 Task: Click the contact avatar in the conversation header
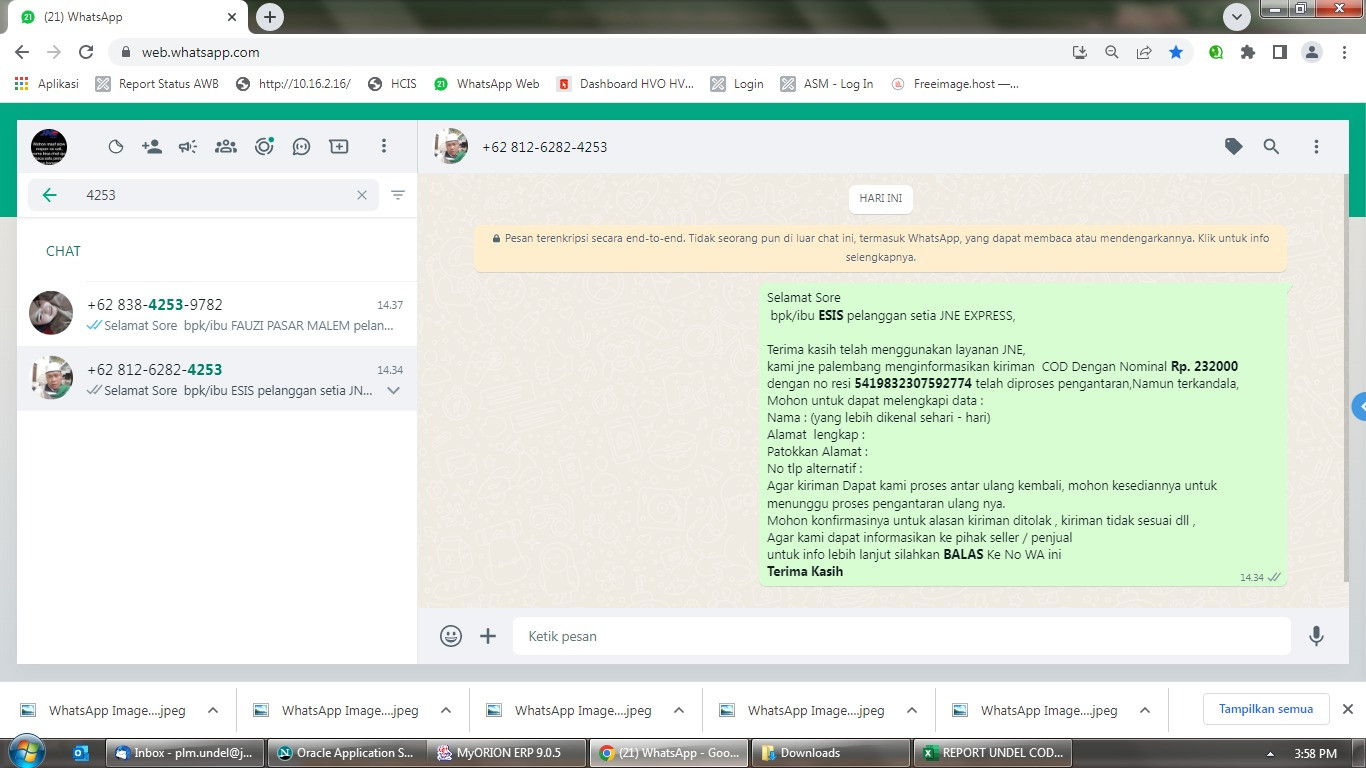[x=451, y=146]
